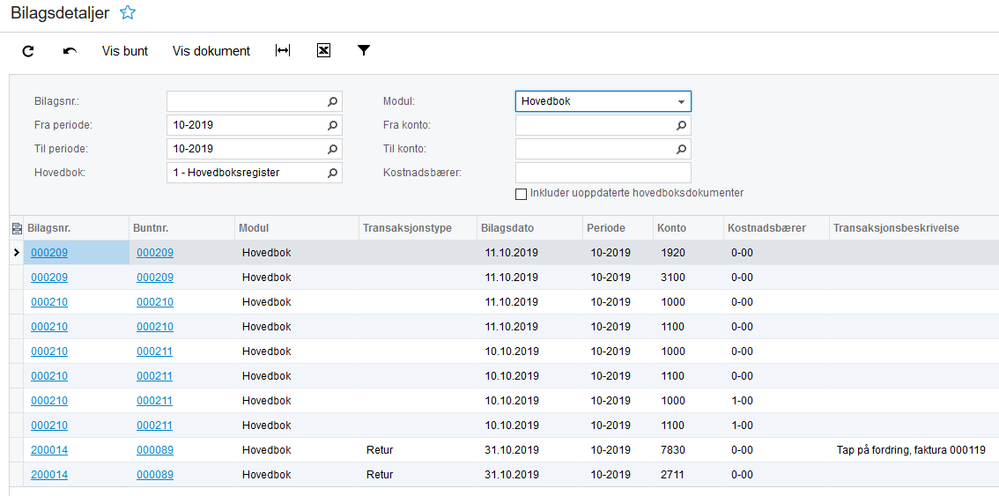Open Buntnr. link 000089 in account 2711 row

point(155,475)
